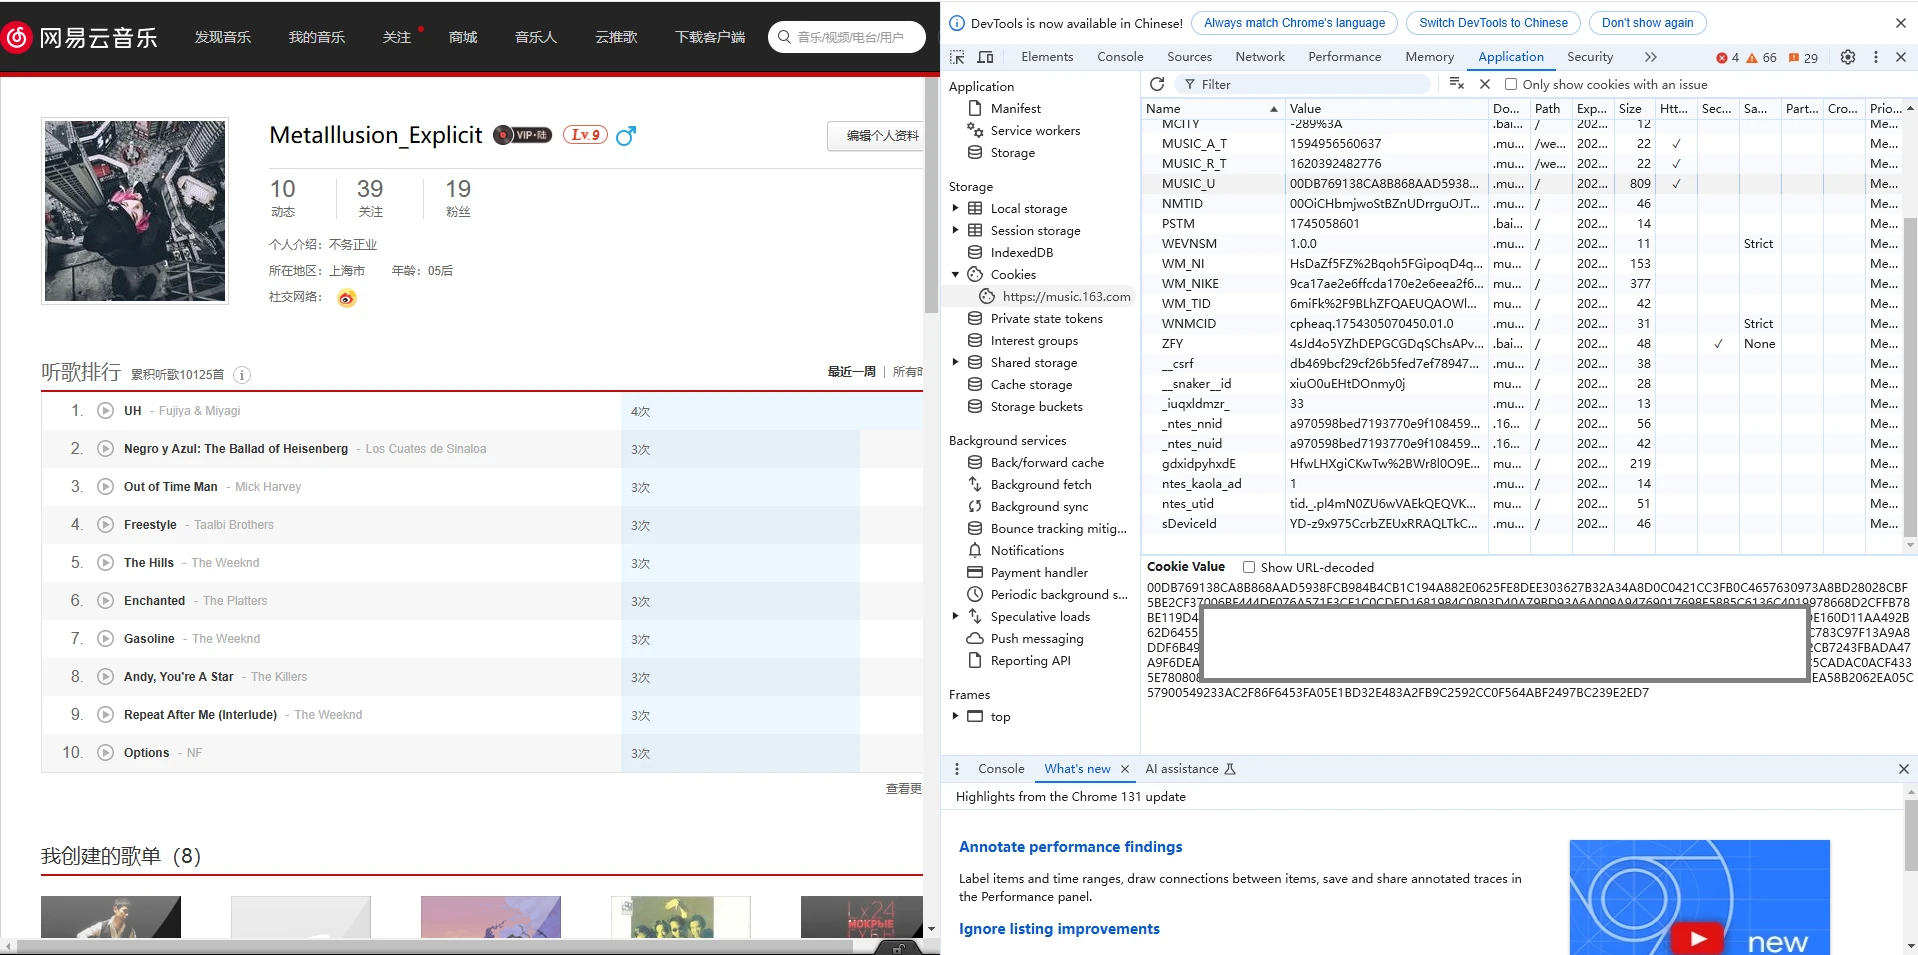
Task: Check Show URL-decoded option
Action: pos(1249,567)
